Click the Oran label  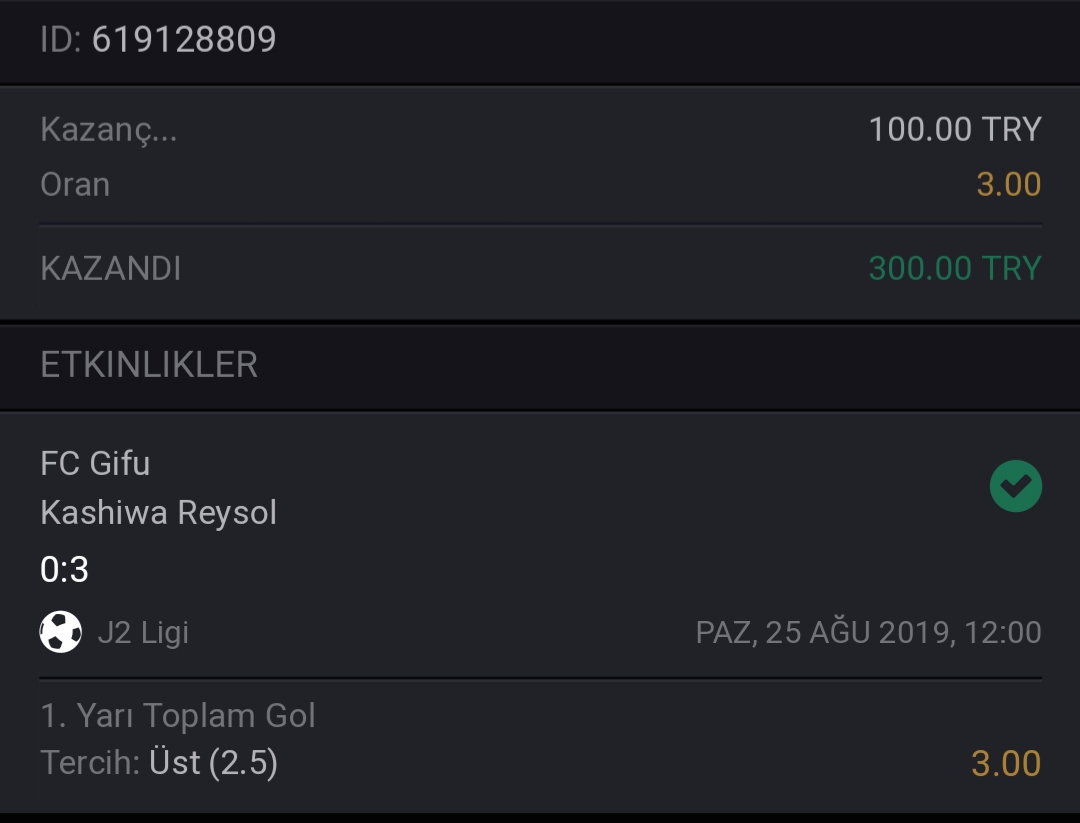click(x=75, y=185)
